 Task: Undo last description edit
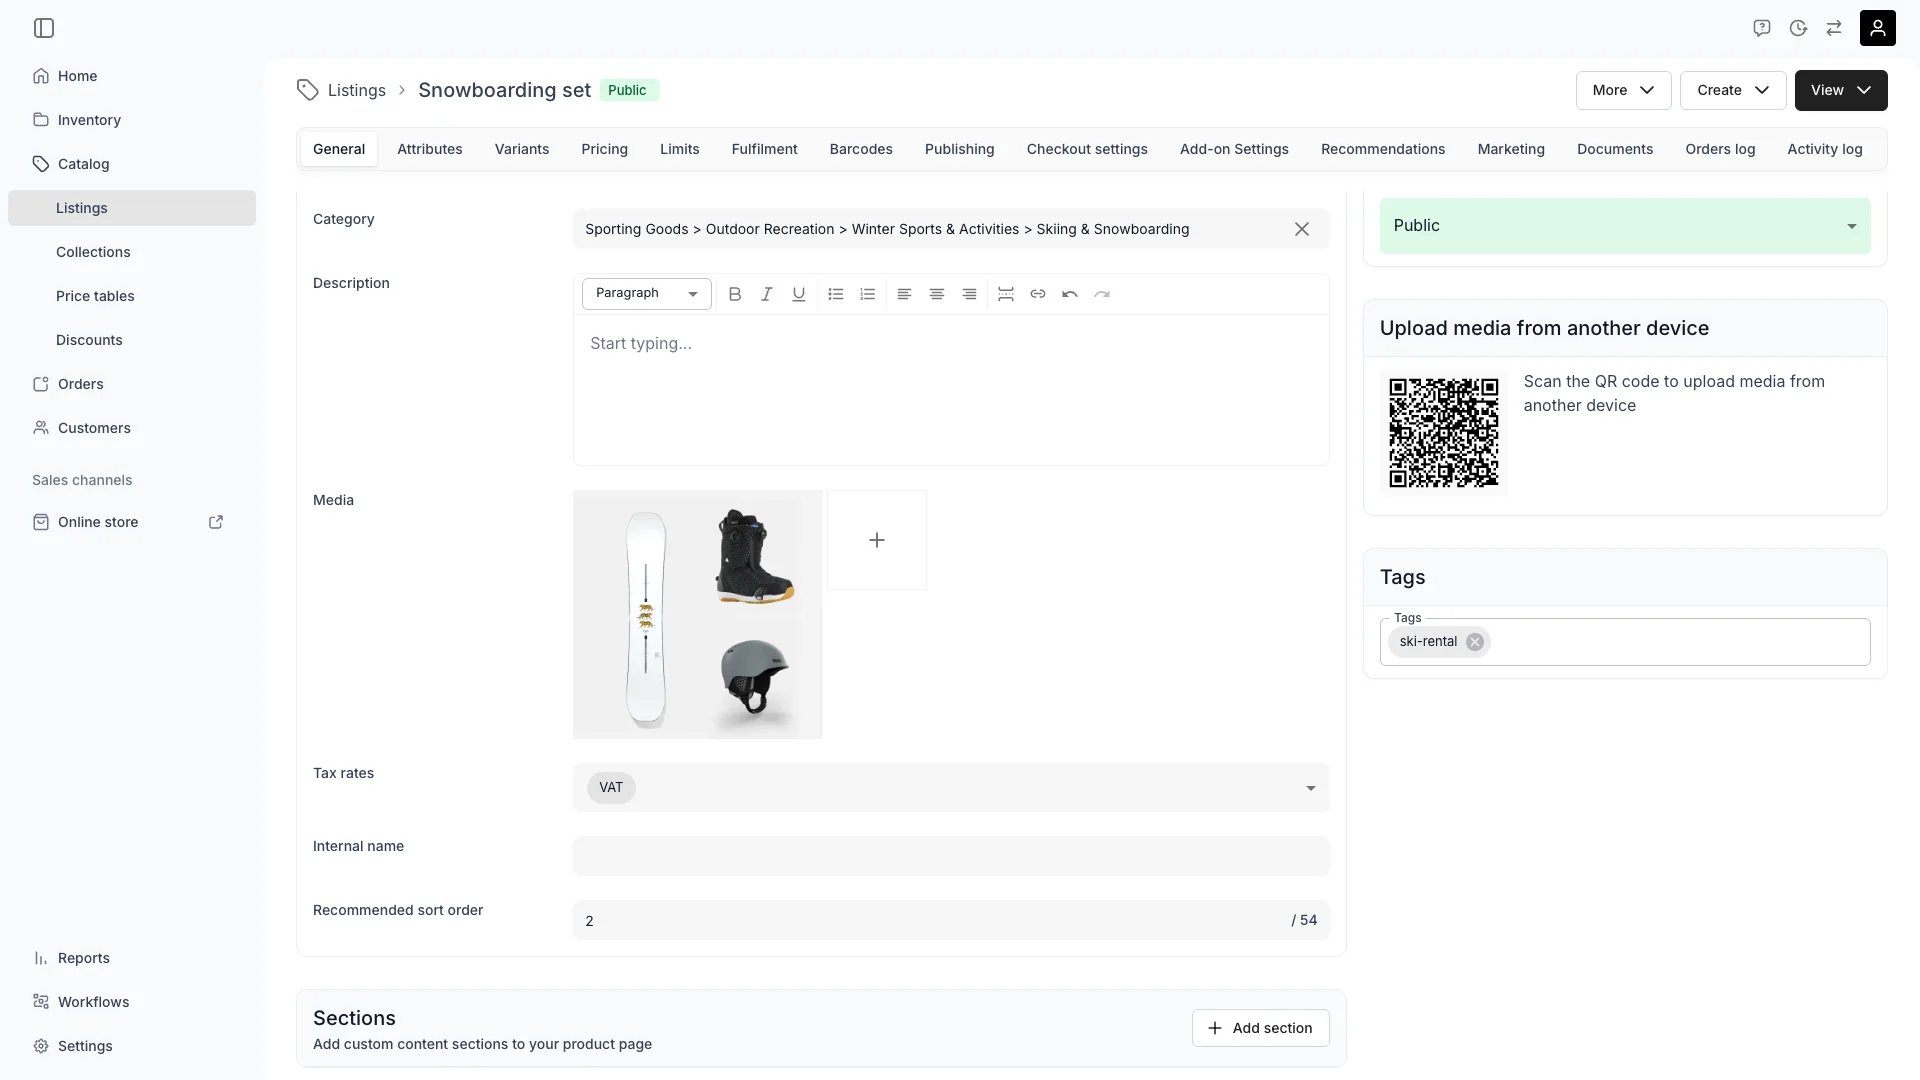pos(1070,294)
